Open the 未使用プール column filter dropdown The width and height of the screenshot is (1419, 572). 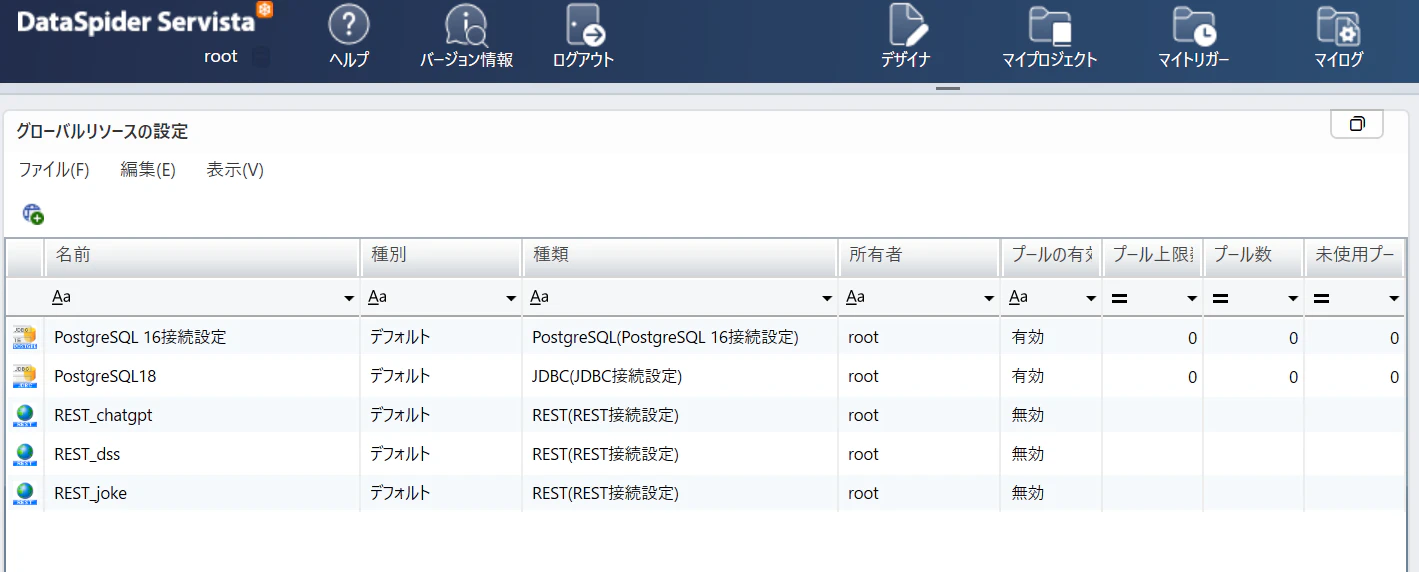click(x=1394, y=298)
